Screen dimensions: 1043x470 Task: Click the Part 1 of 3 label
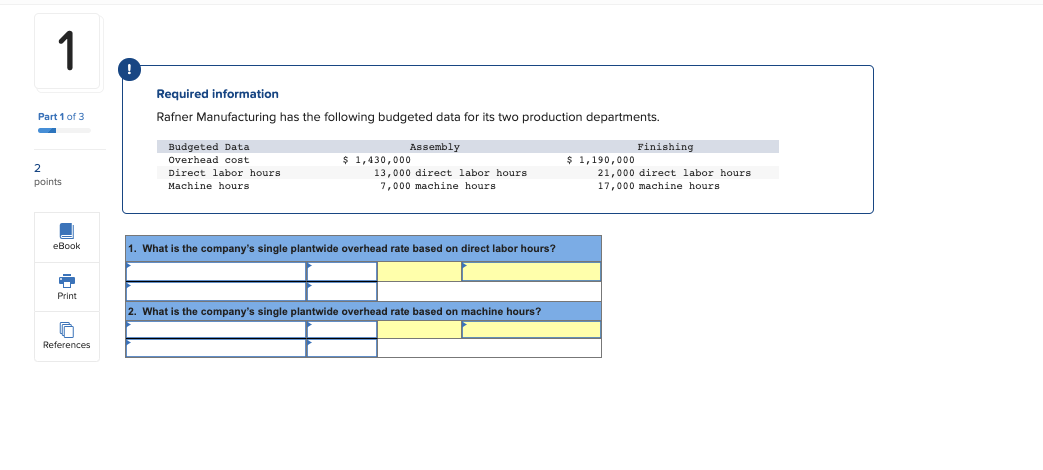click(x=61, y=116)
